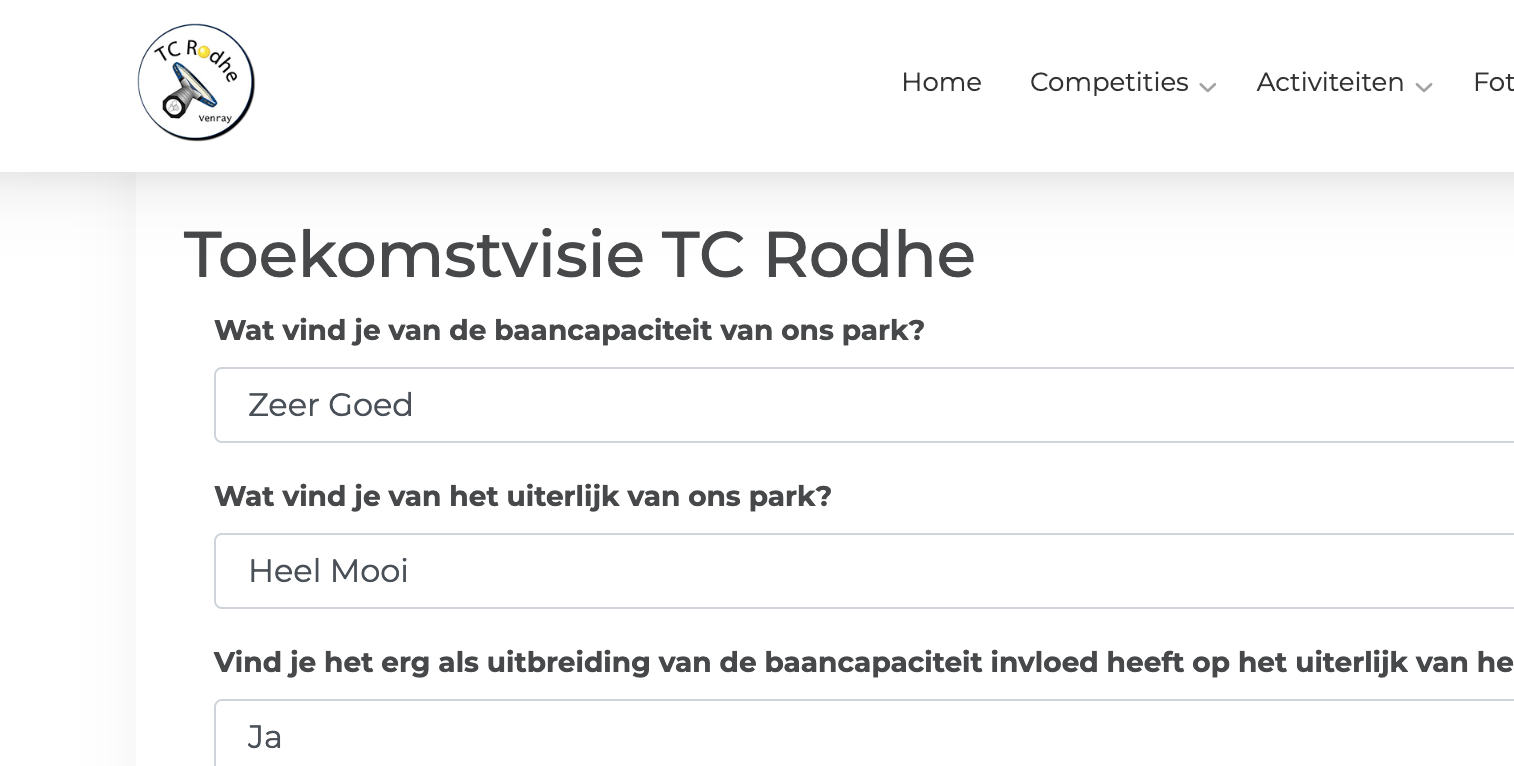Expand the chevron next to Activiteiten
The width and height of the screenshot is (1514, 766).
click(1424, 87)
